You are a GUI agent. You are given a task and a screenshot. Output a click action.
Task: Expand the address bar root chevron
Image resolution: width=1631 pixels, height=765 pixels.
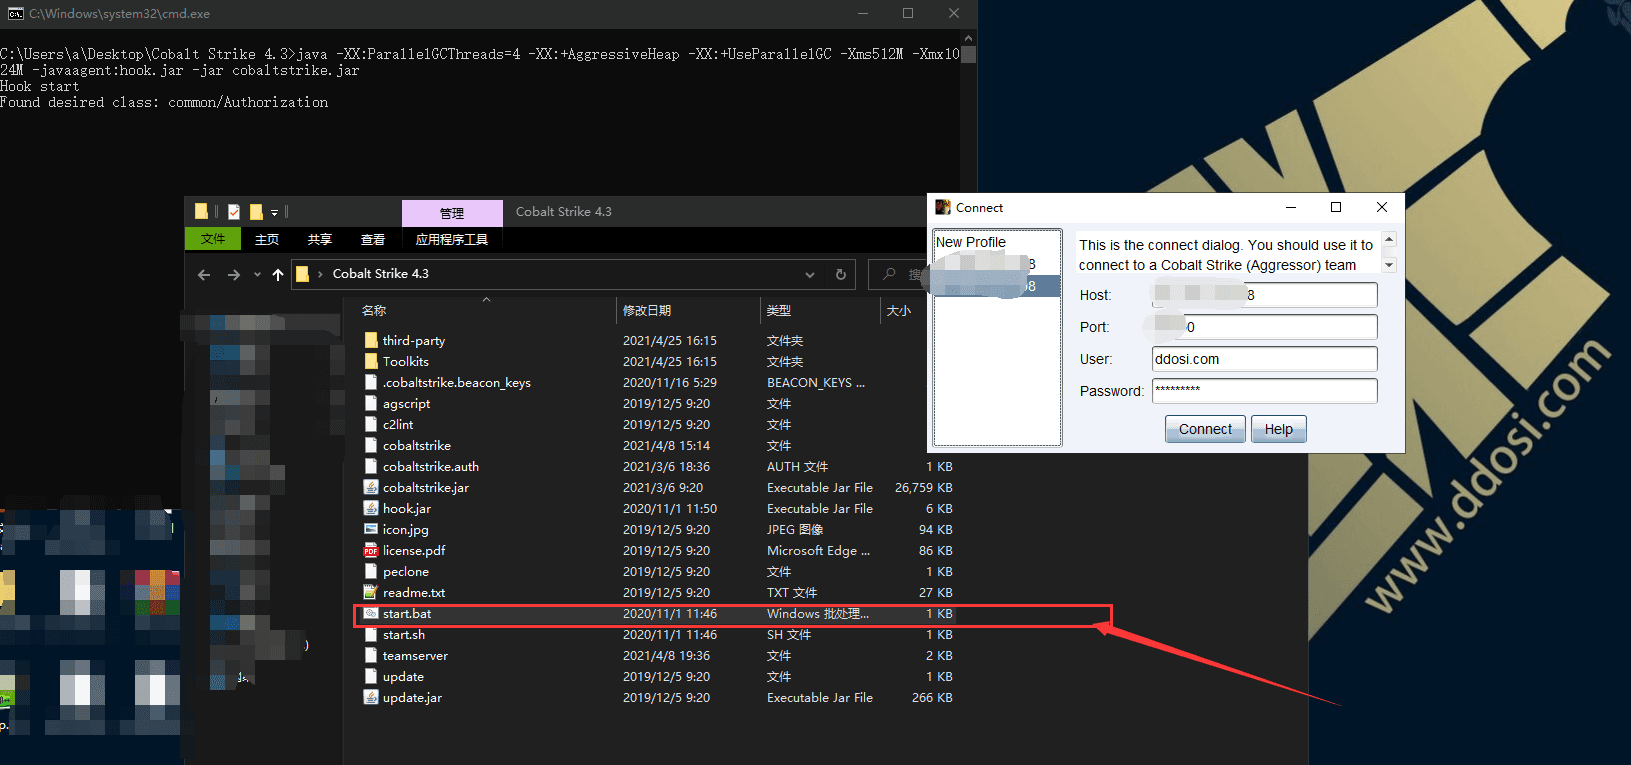(320, 274)
